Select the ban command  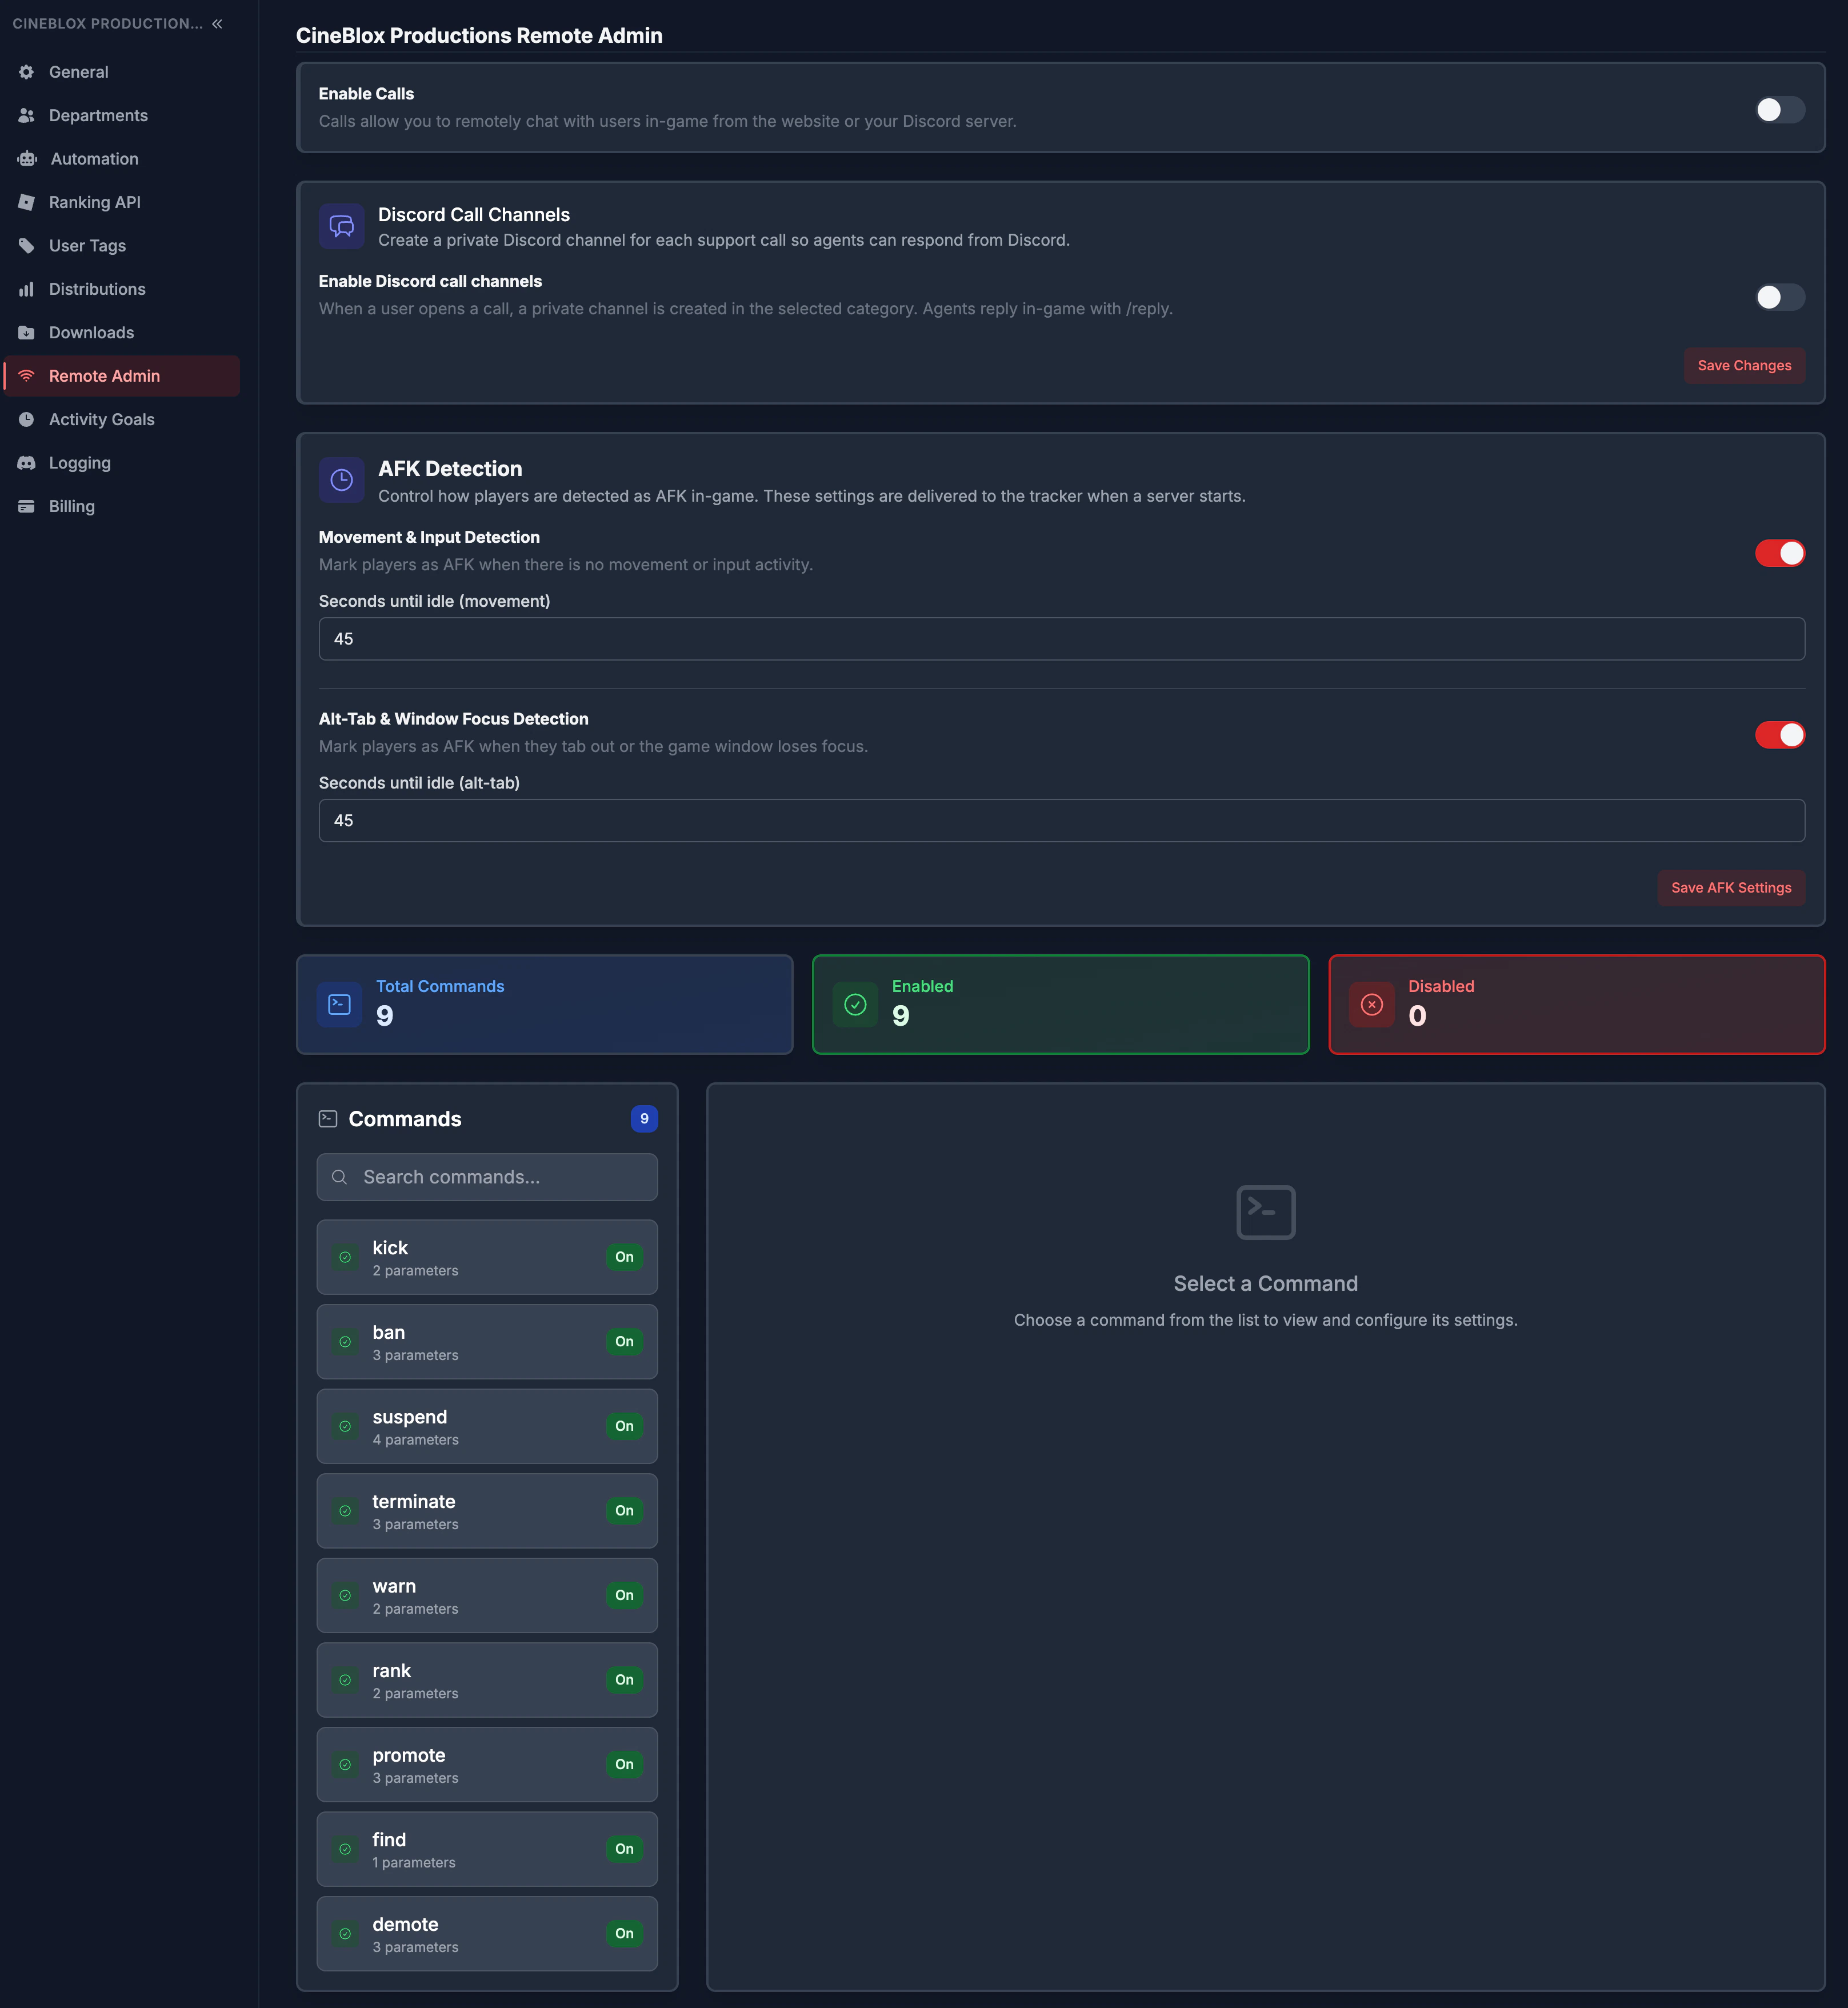[487, 1342]
